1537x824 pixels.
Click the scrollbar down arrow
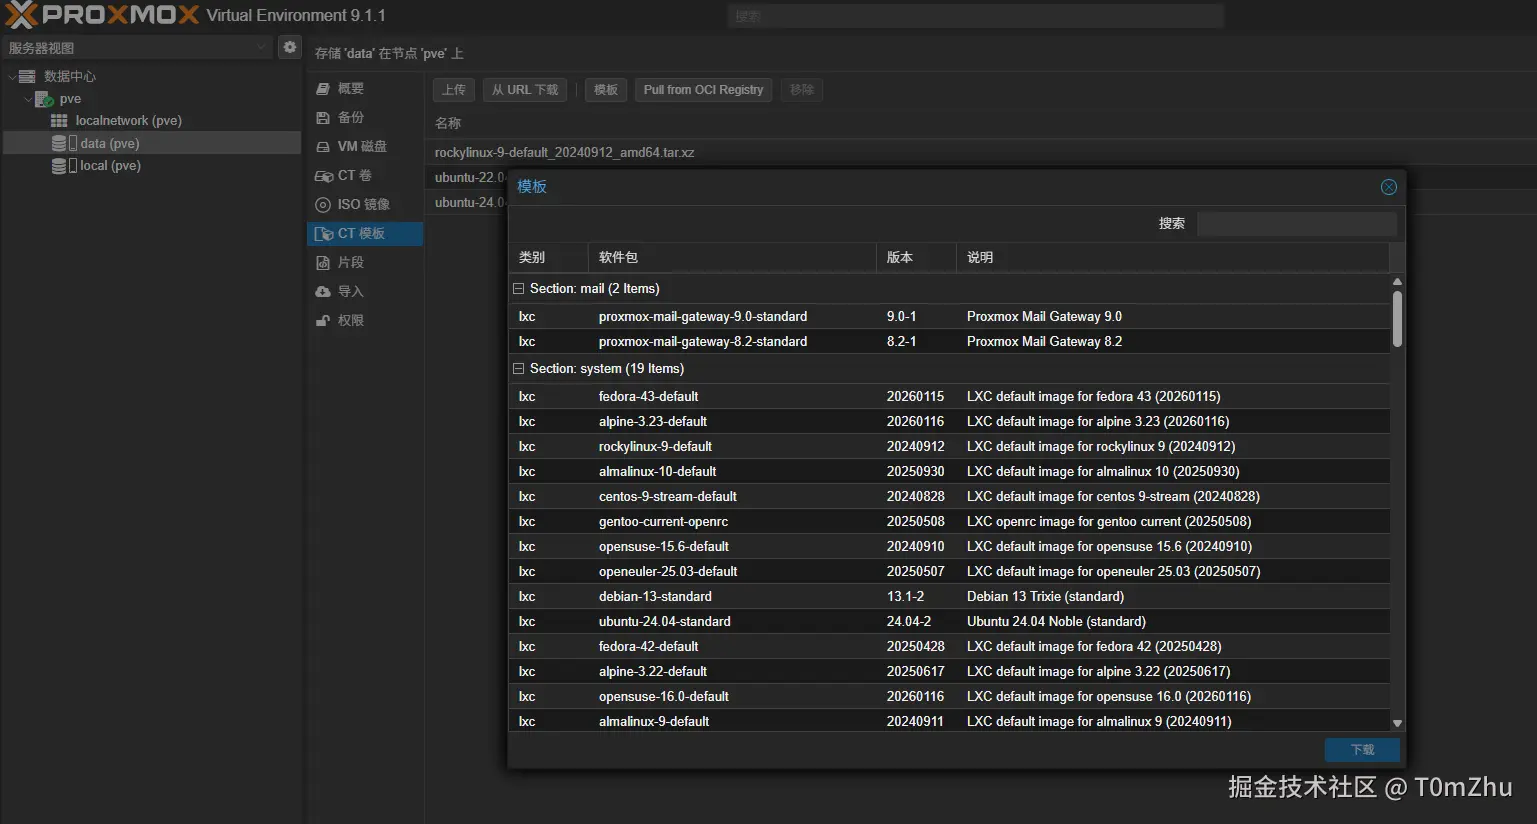coord(1397,723)
